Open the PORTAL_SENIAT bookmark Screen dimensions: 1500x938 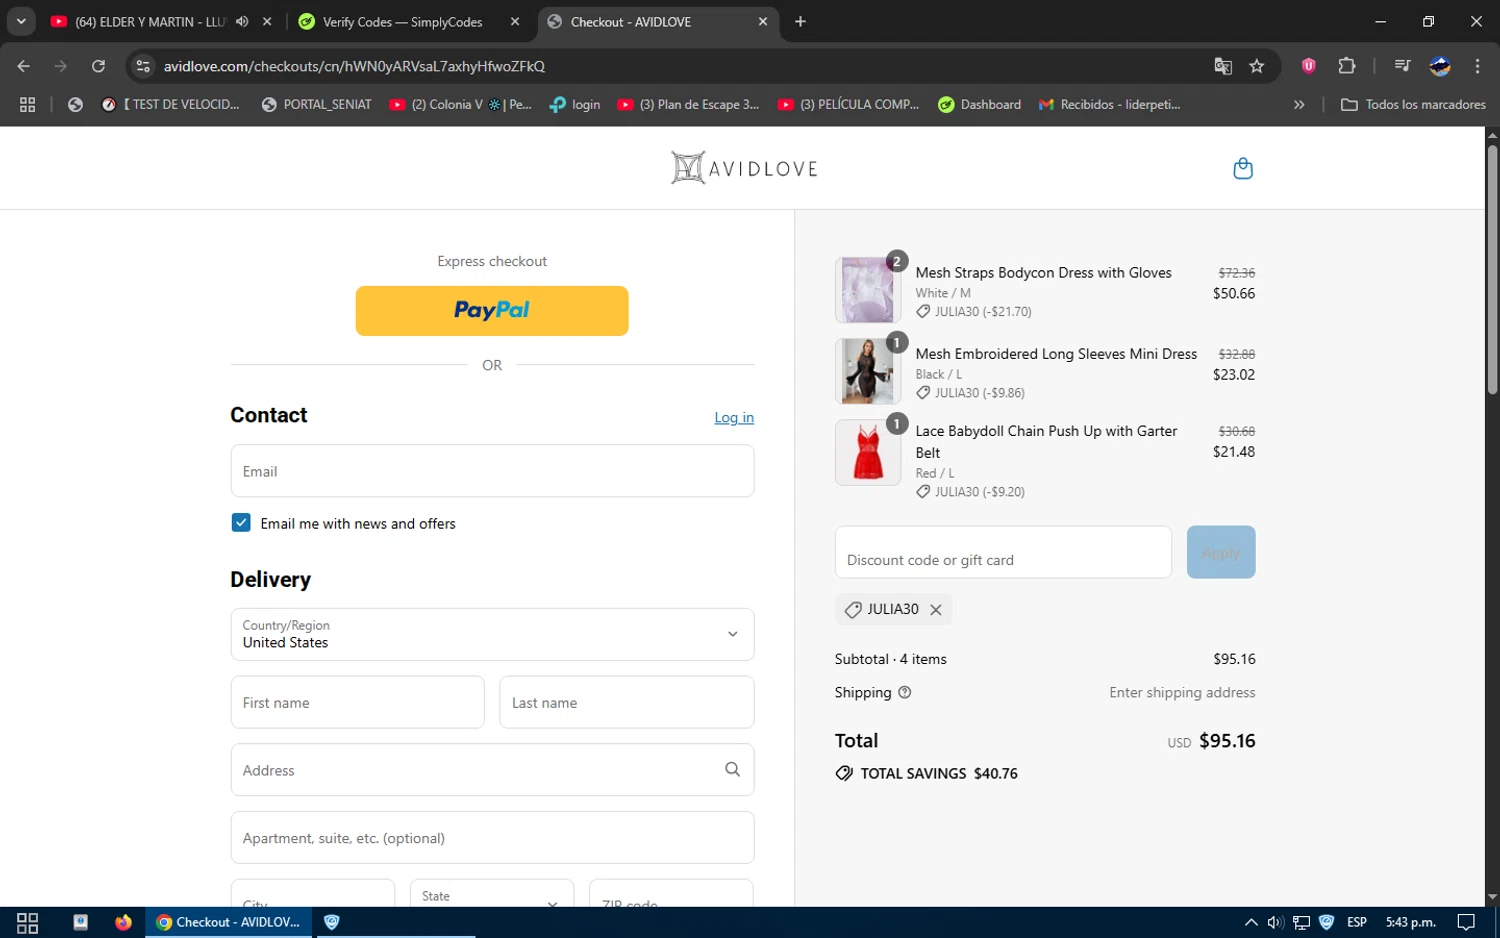pyautogui.click(x=316, y=104)
